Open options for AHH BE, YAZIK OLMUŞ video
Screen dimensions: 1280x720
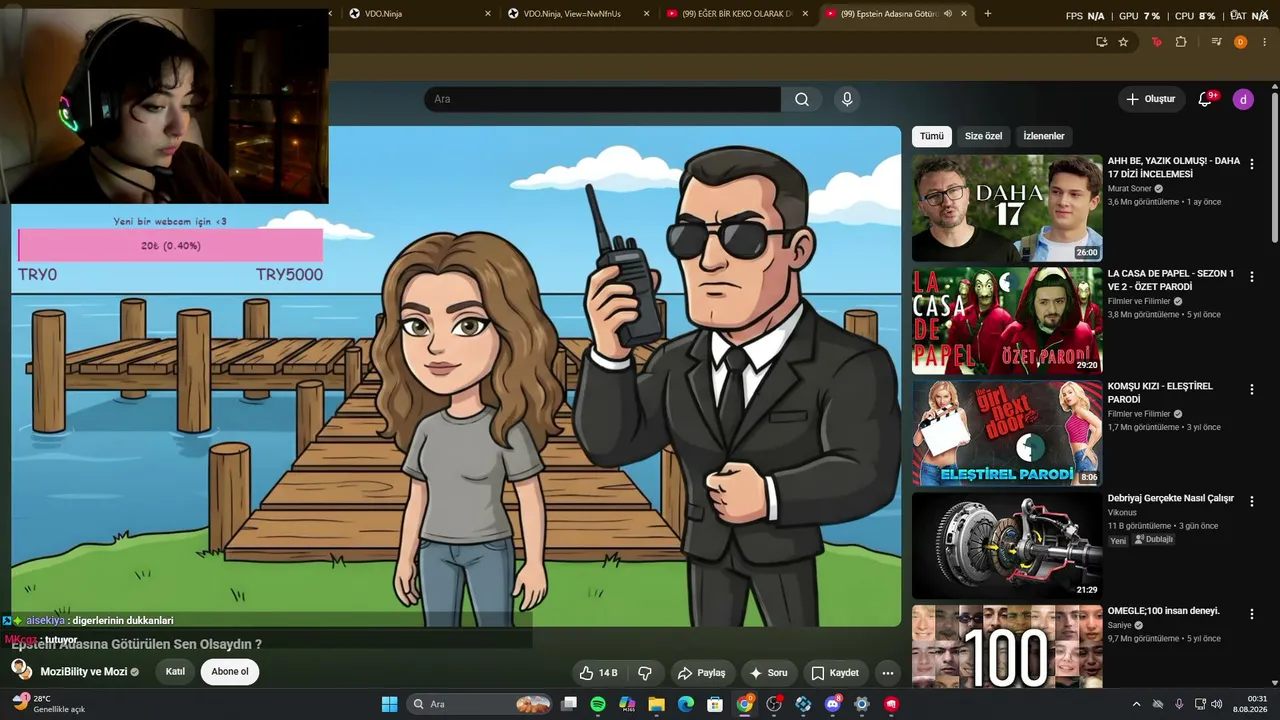pos(1251,164)
